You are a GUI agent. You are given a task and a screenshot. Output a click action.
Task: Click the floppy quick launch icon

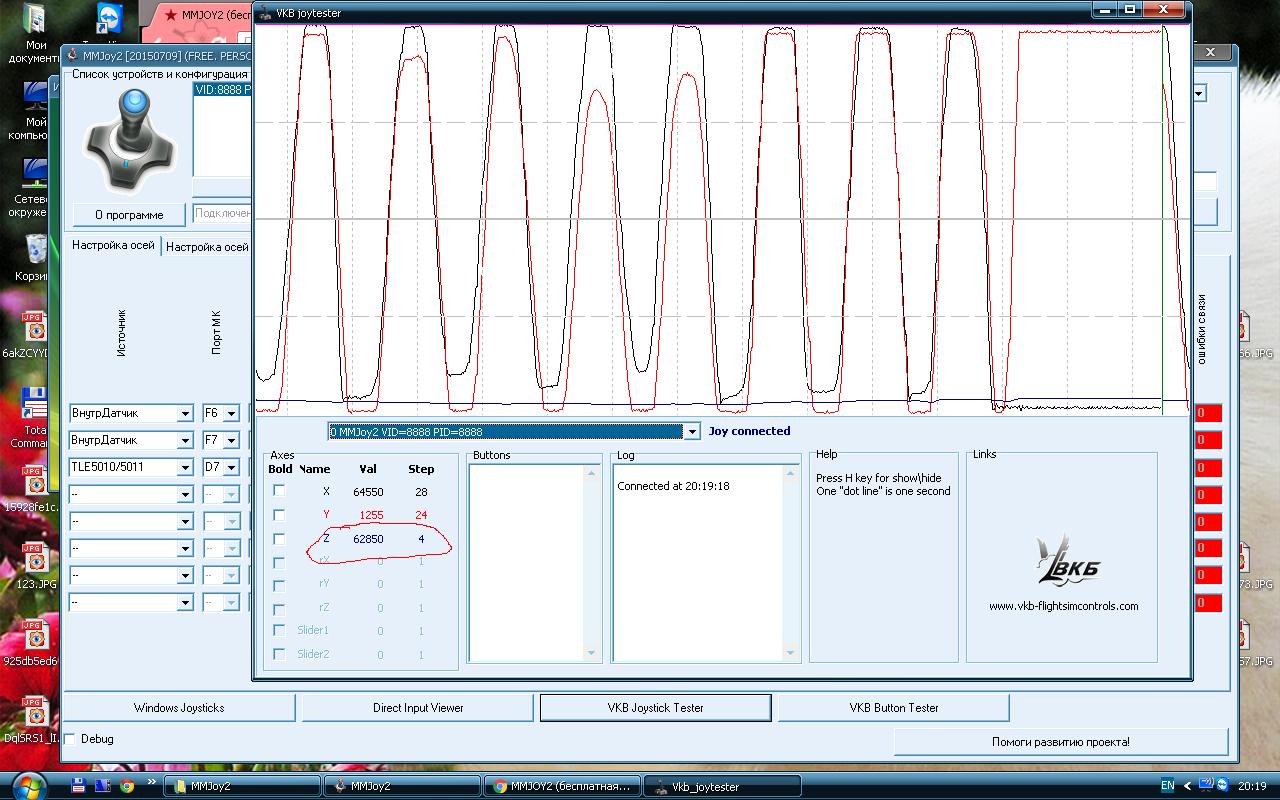[x=79, y=786]
